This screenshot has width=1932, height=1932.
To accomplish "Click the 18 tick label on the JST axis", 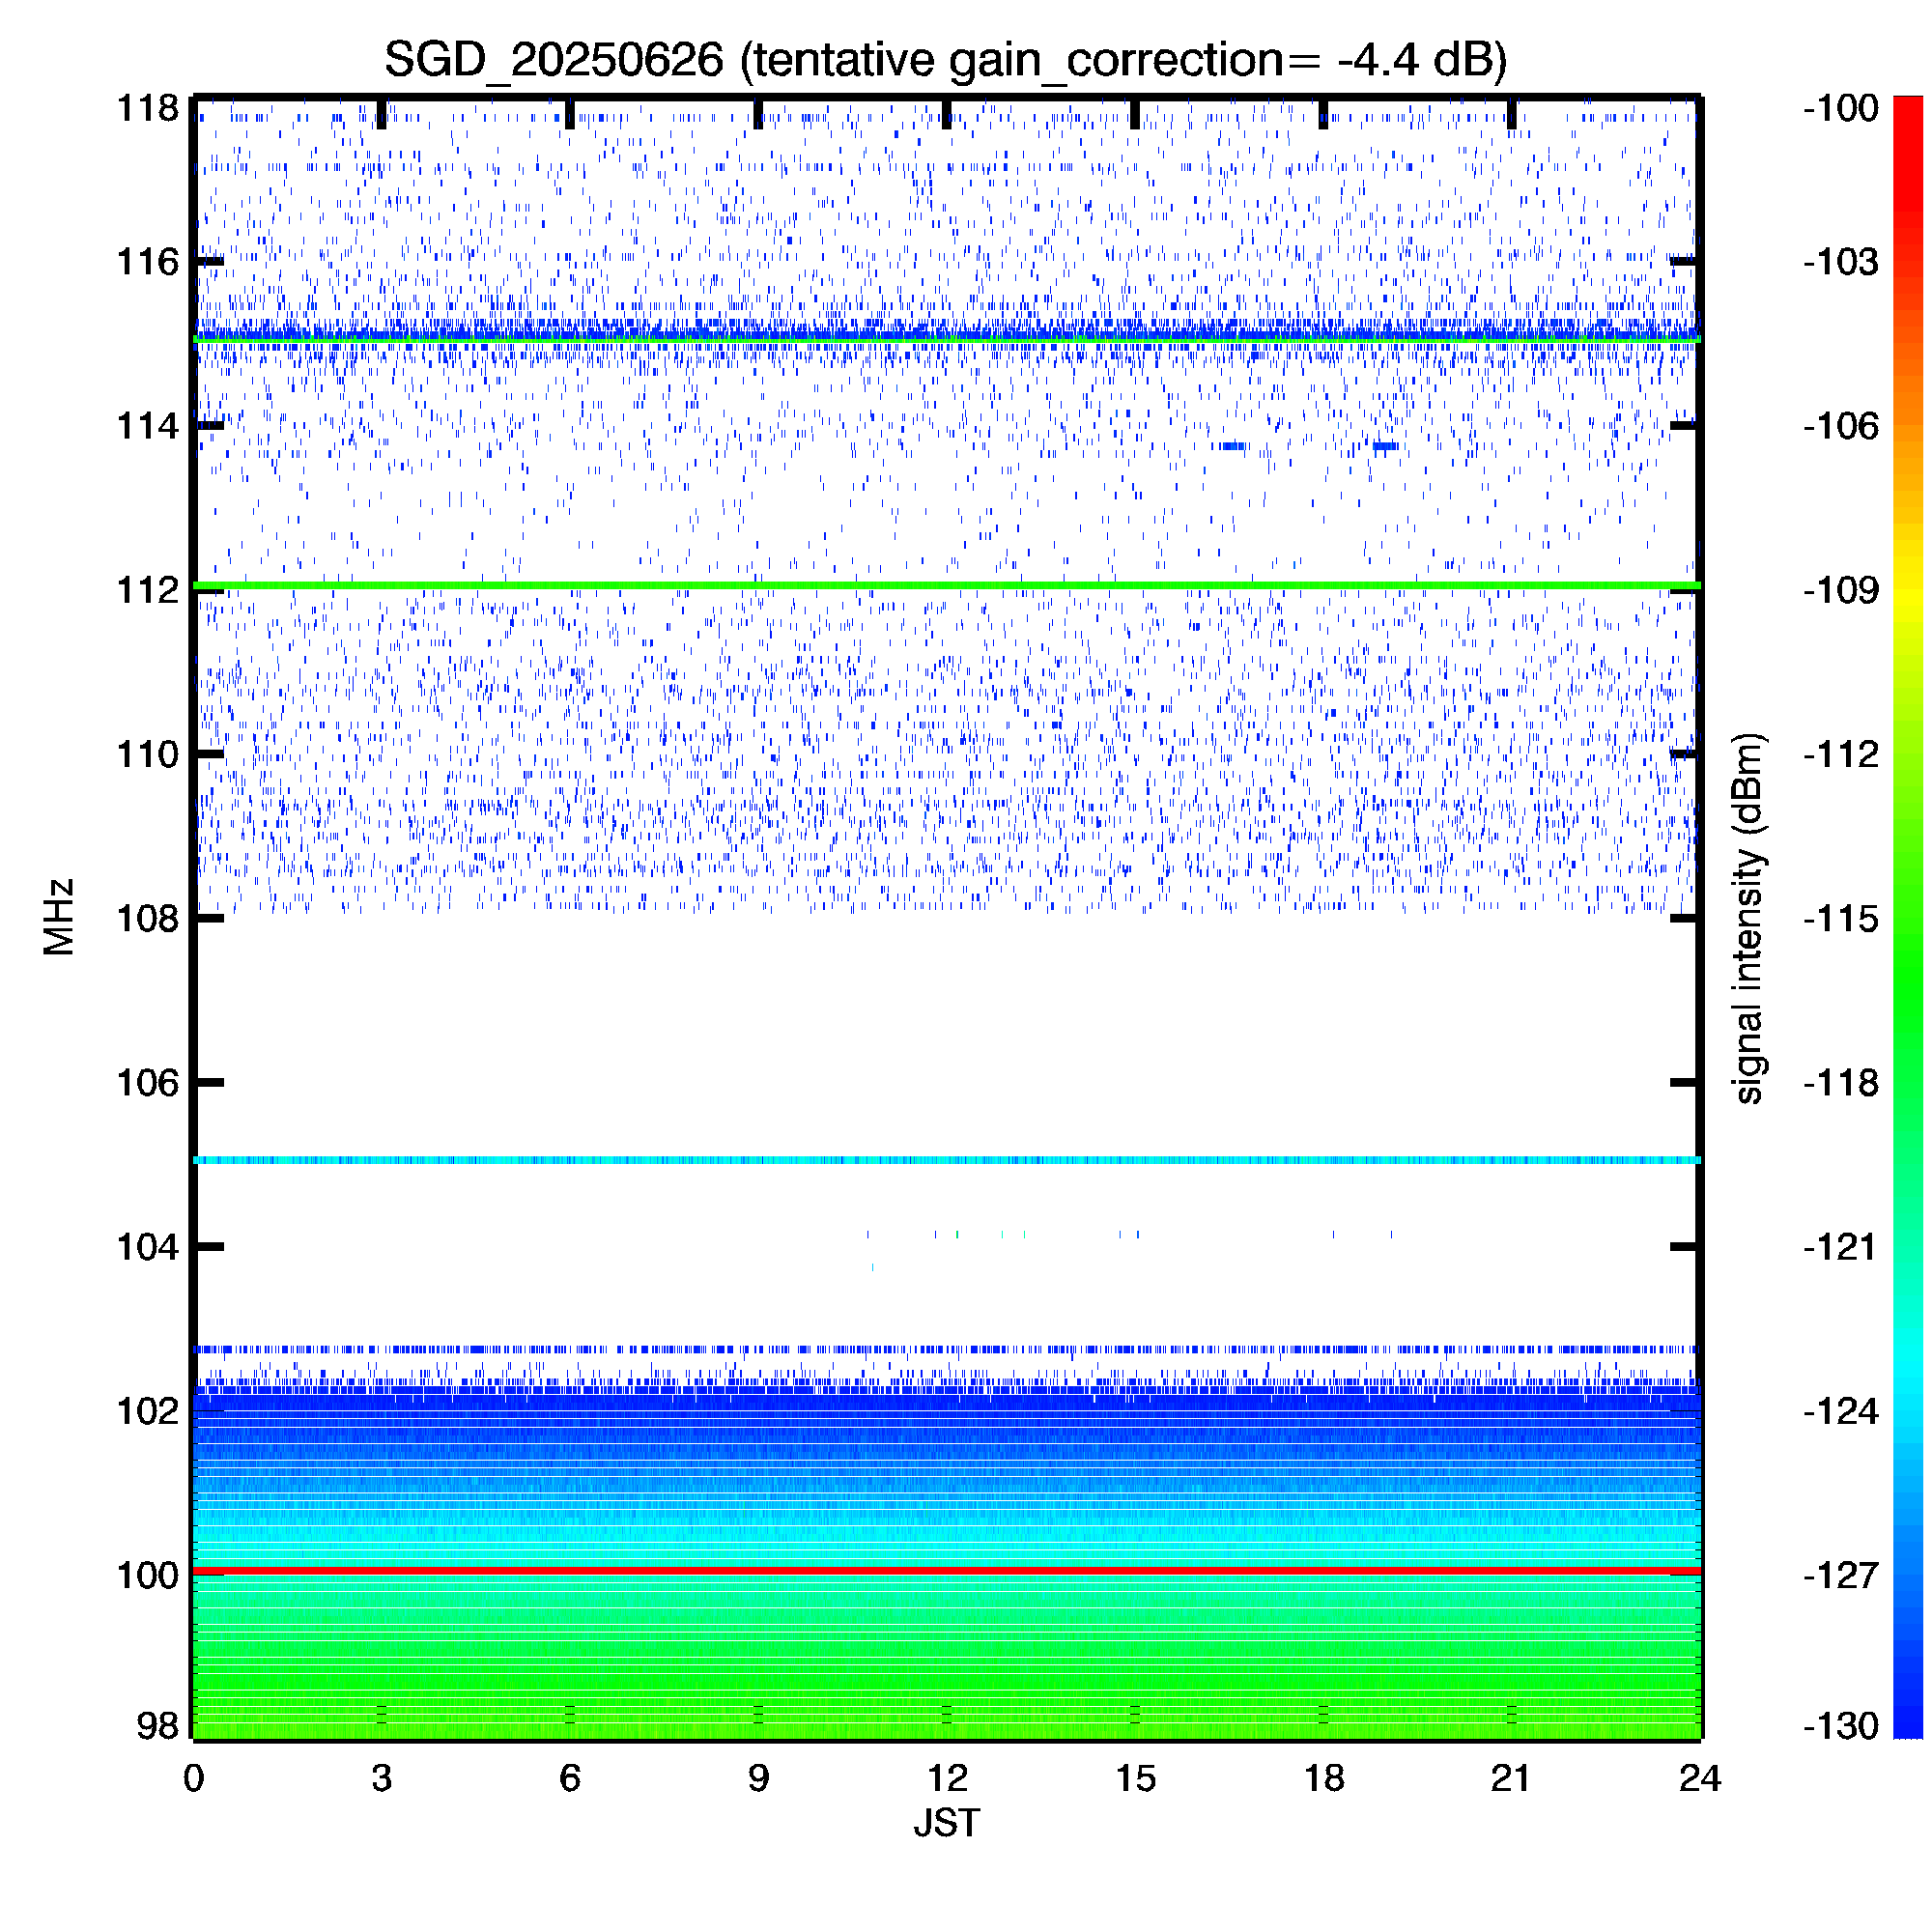I will (1324, 1778).
